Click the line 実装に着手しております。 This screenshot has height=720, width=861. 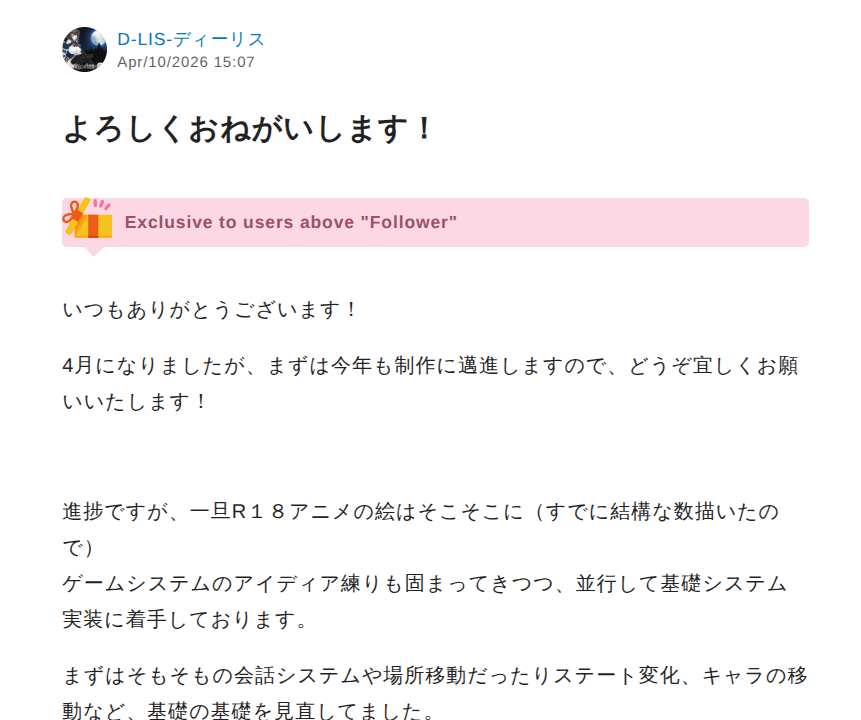[x=185, y=619]
